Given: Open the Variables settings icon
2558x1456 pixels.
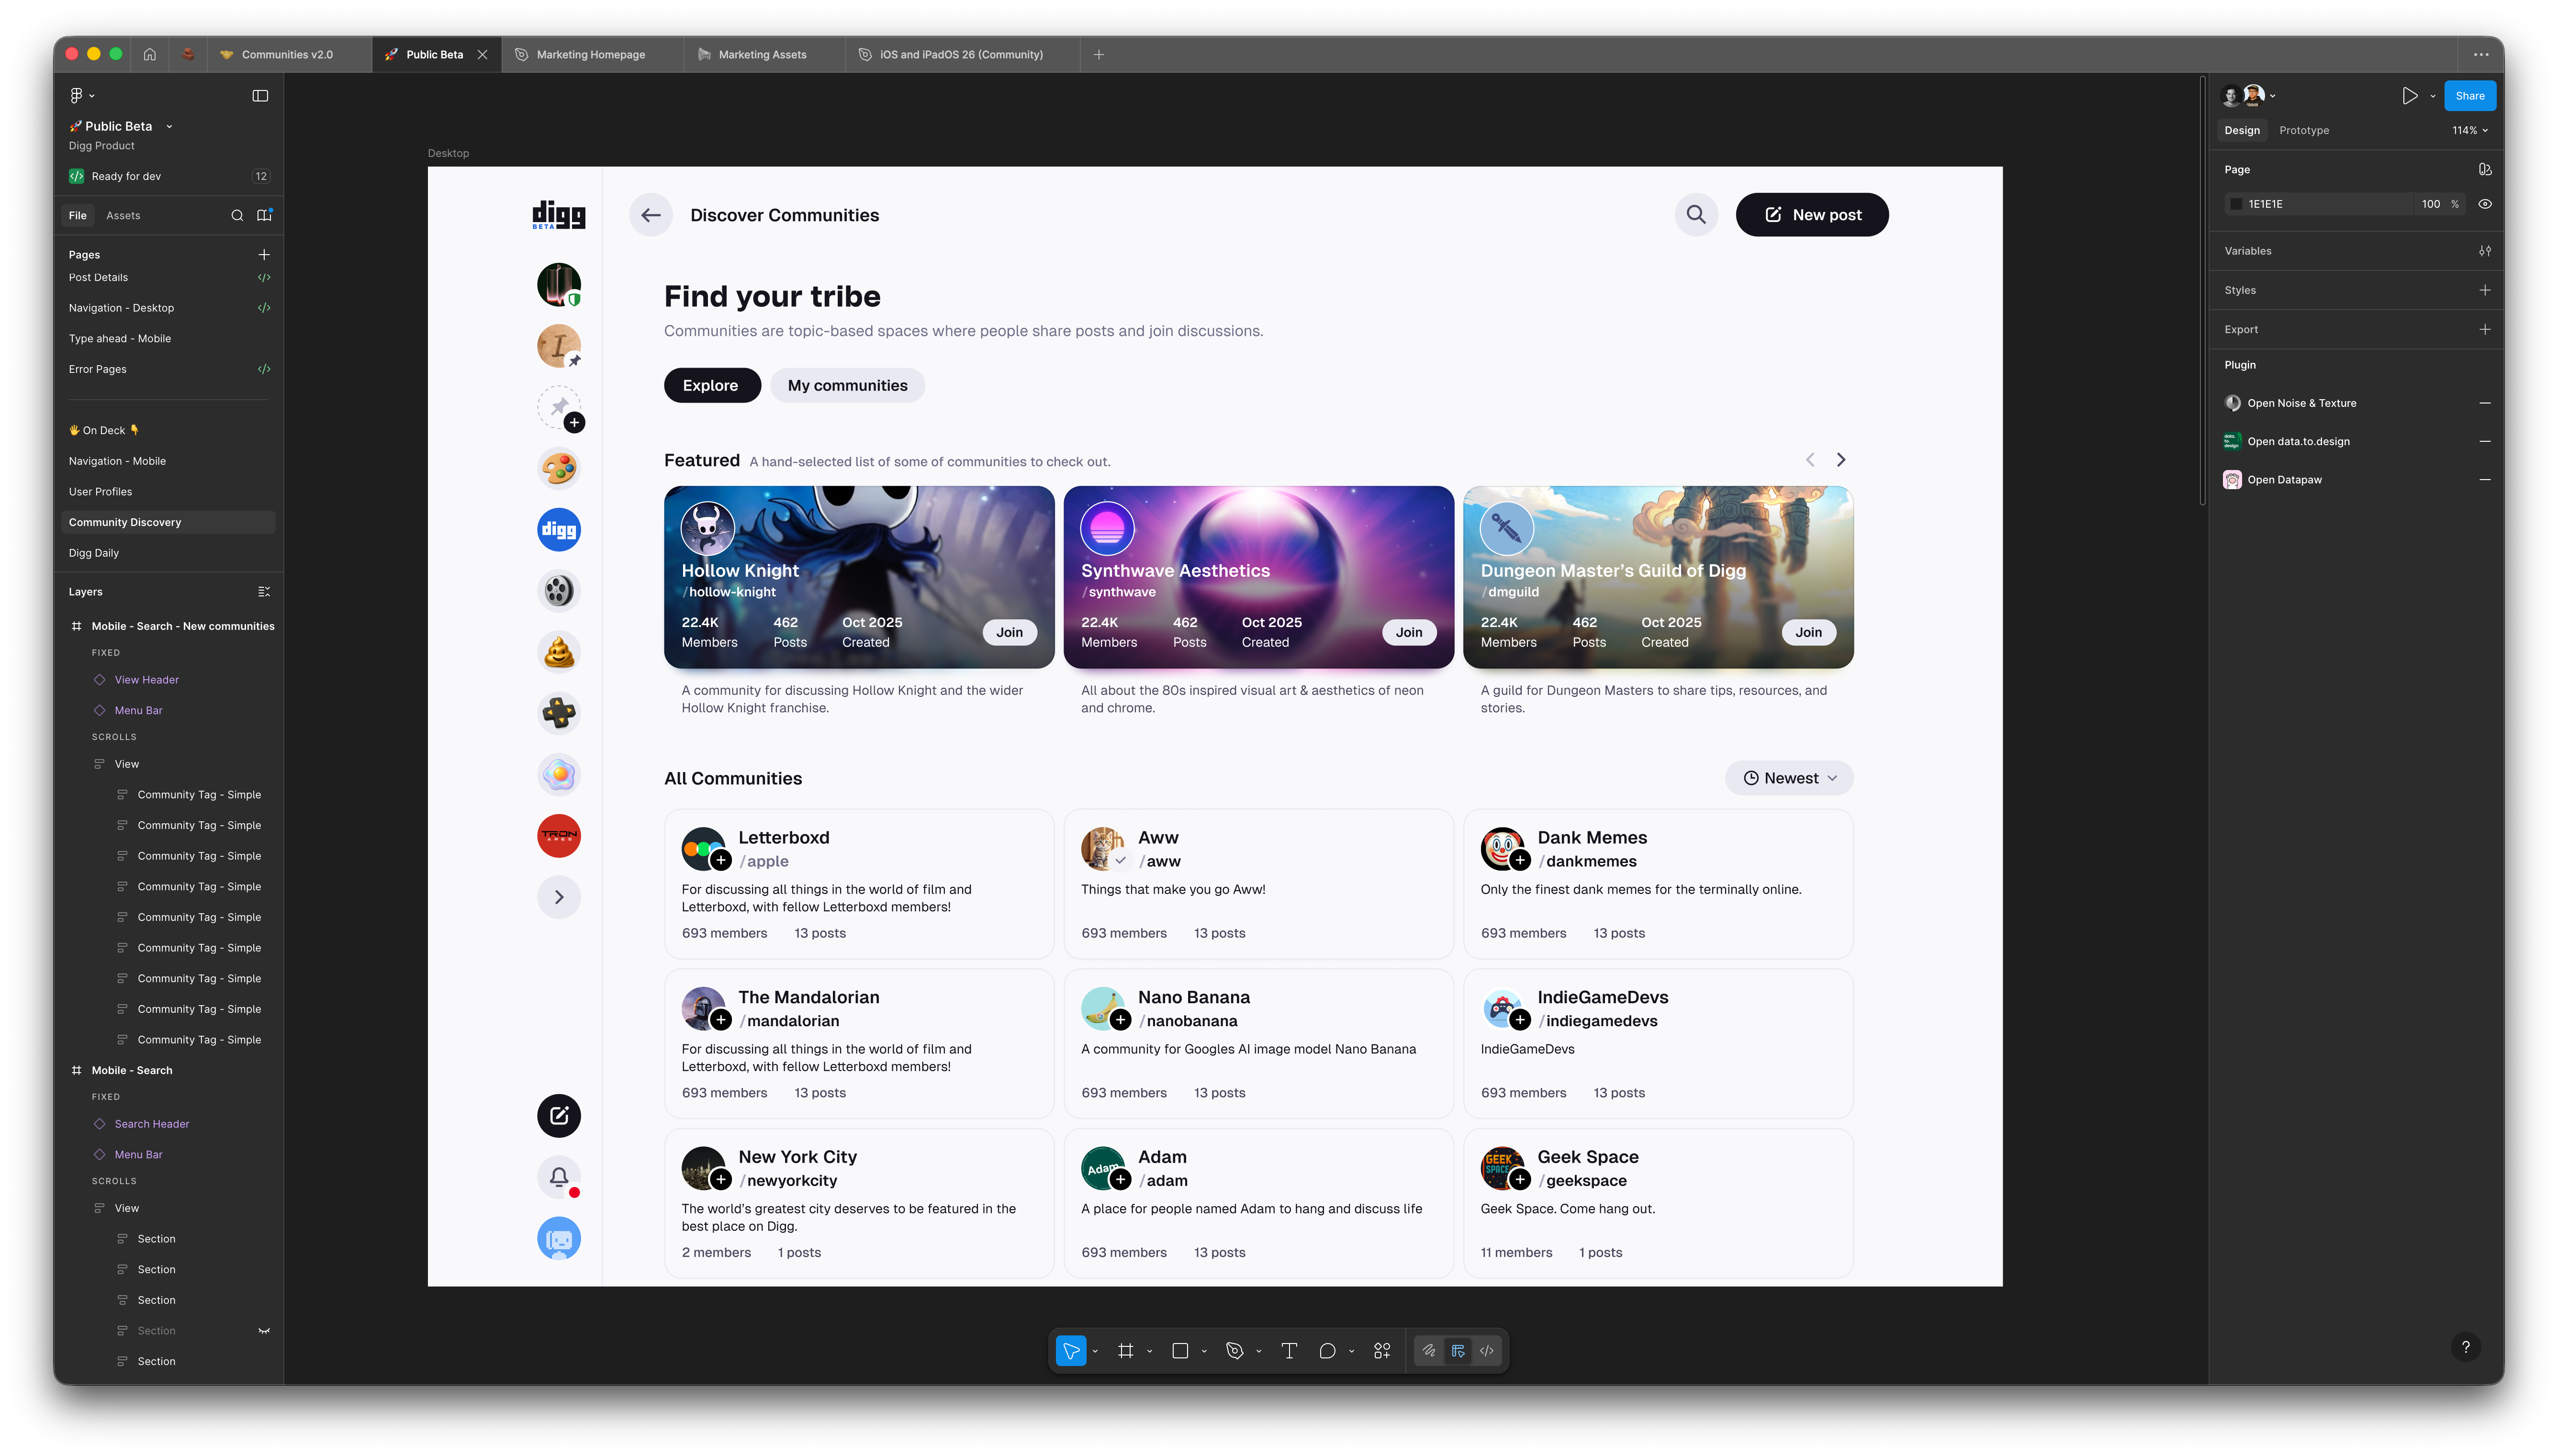Looking at the screenshot, I should (2484, 251).
